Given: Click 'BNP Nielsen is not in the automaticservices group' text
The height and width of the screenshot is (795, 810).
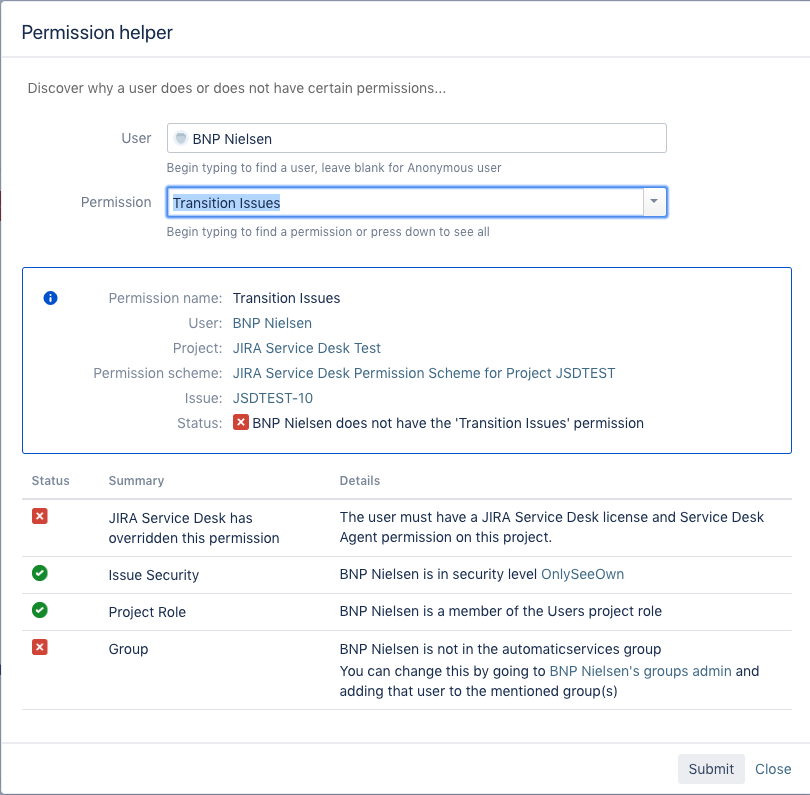Looking at the screenshot, I should point(500,649).
